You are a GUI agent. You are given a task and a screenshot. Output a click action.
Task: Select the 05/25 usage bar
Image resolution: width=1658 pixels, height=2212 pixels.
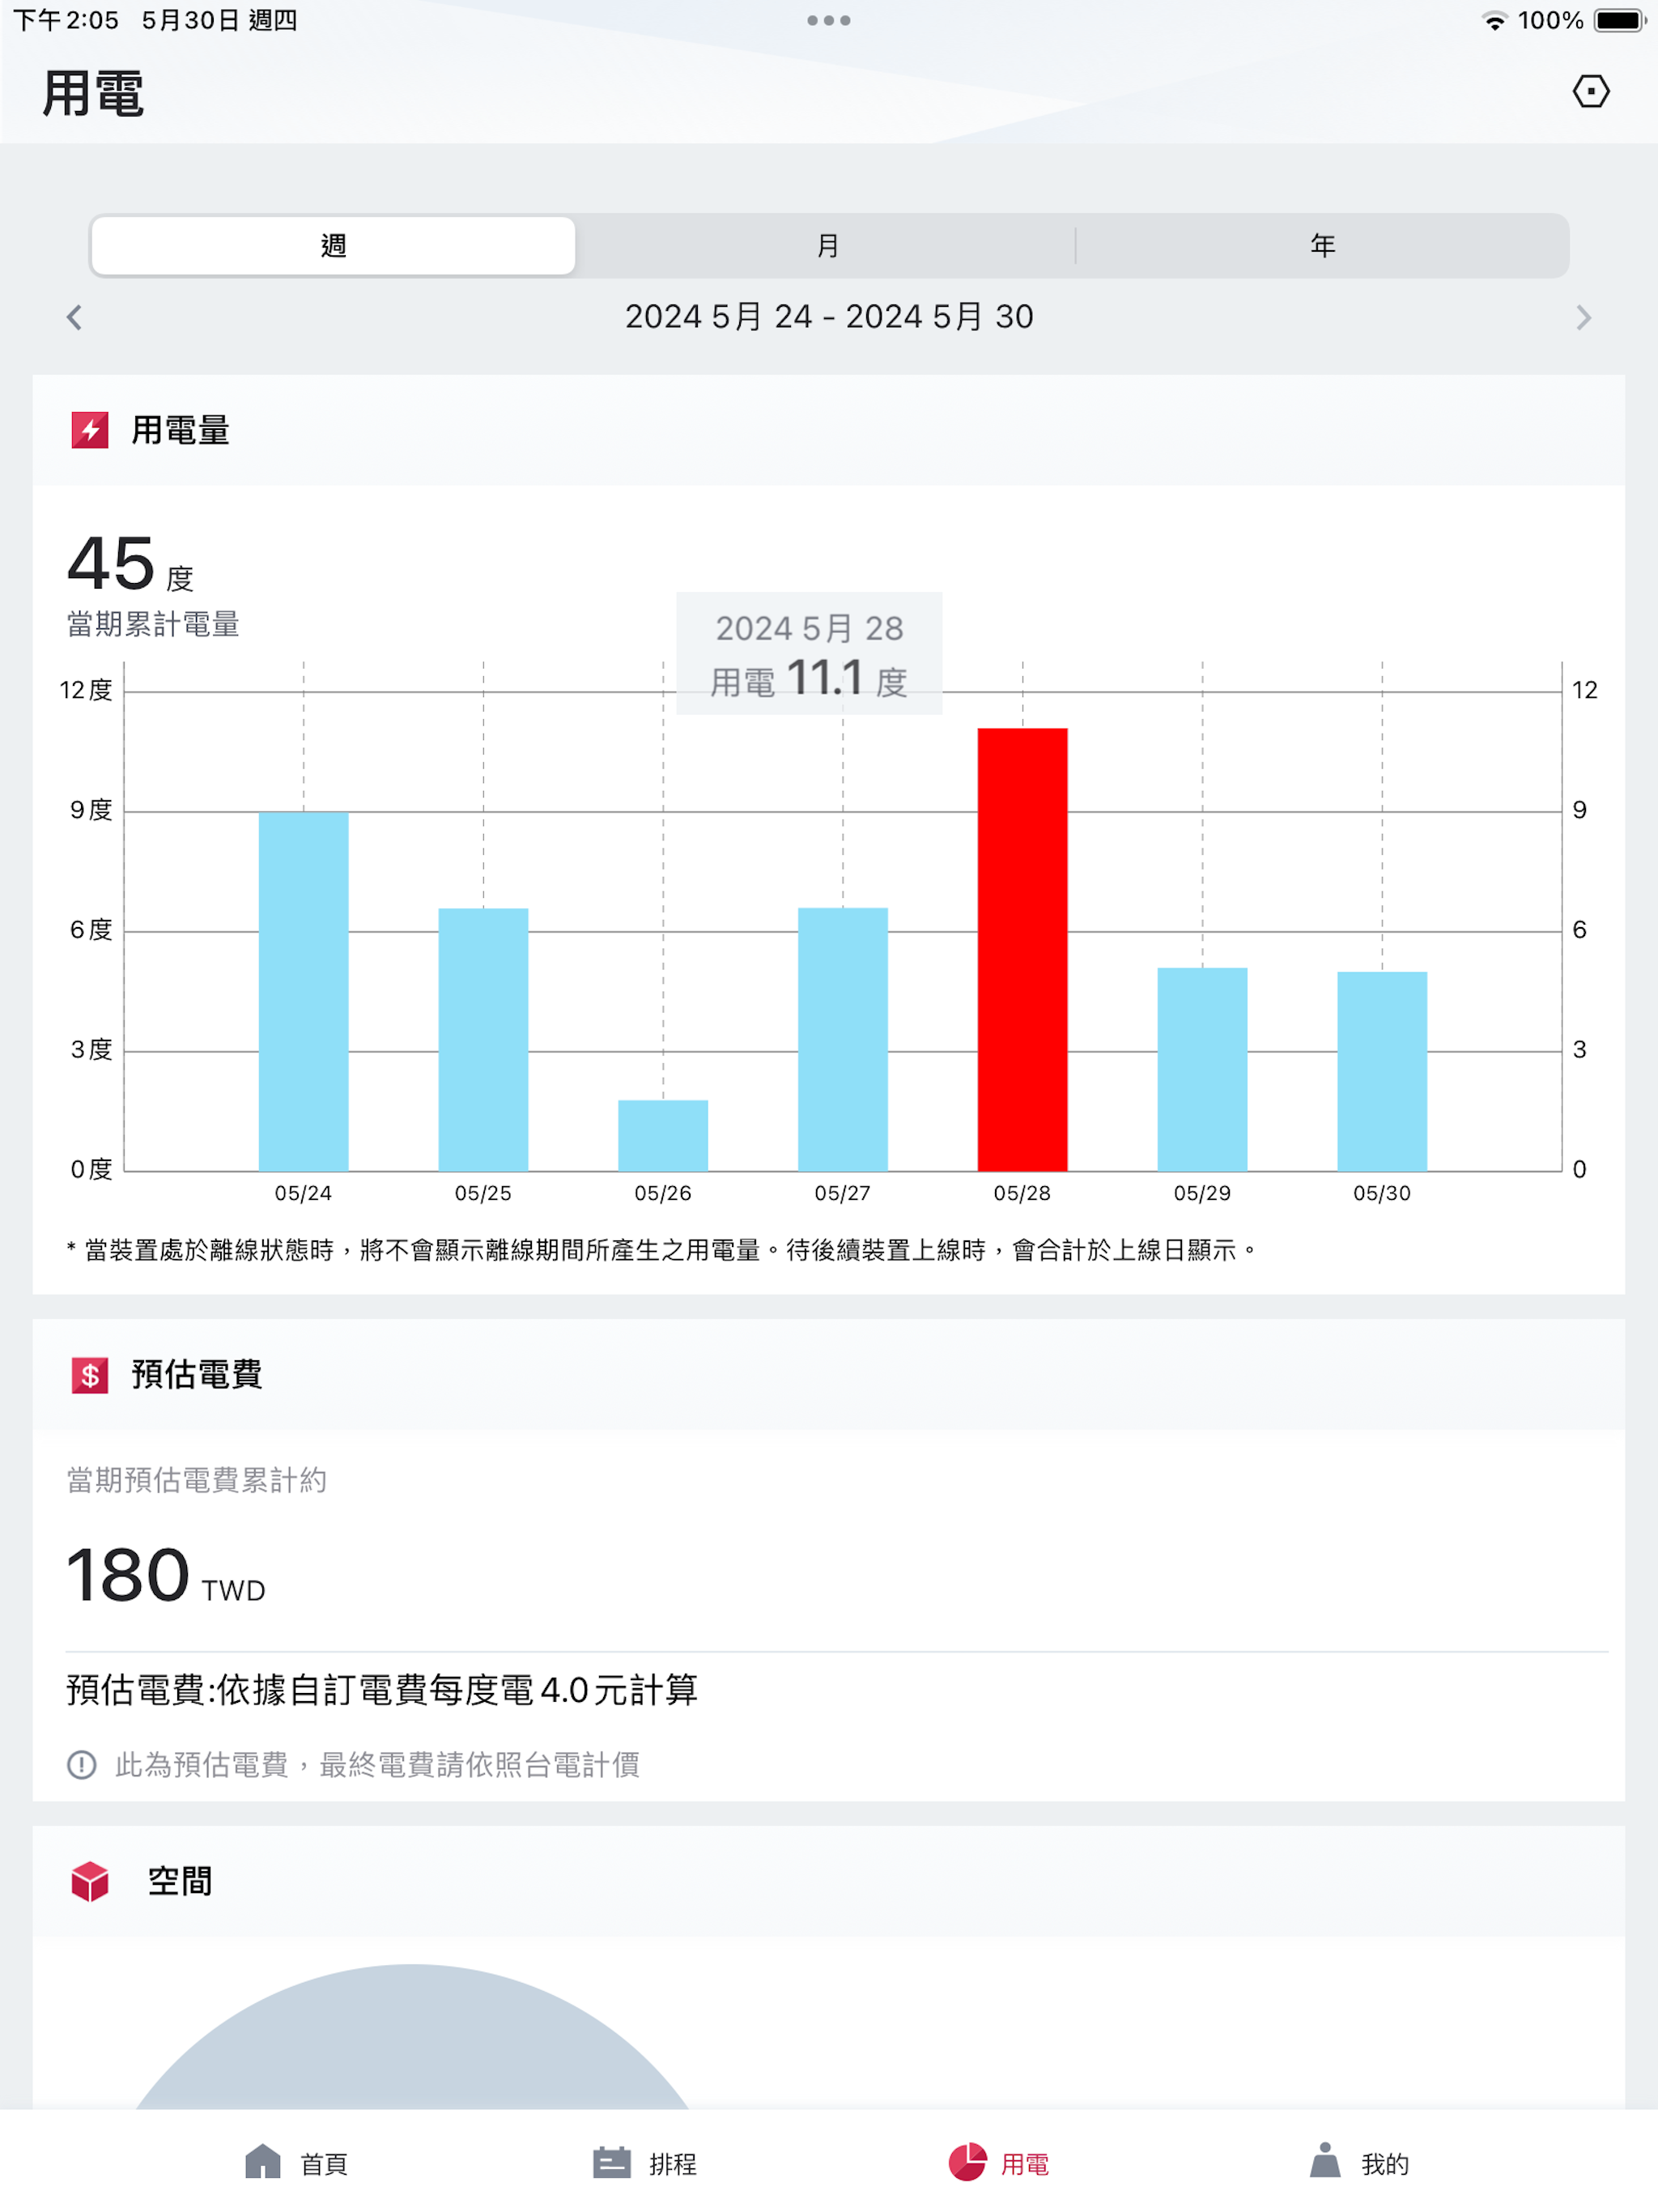(x=483, y=1039)
